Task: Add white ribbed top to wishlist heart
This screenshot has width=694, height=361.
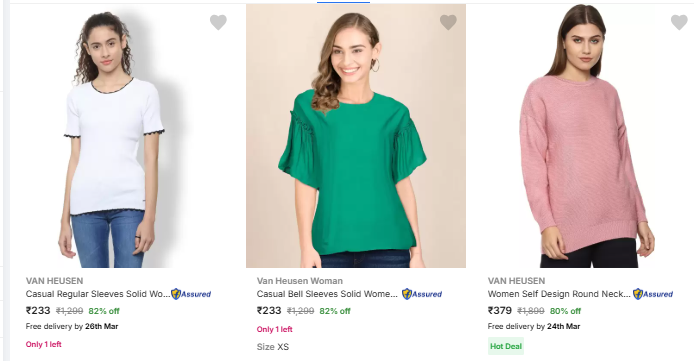Action: [218, 22]
